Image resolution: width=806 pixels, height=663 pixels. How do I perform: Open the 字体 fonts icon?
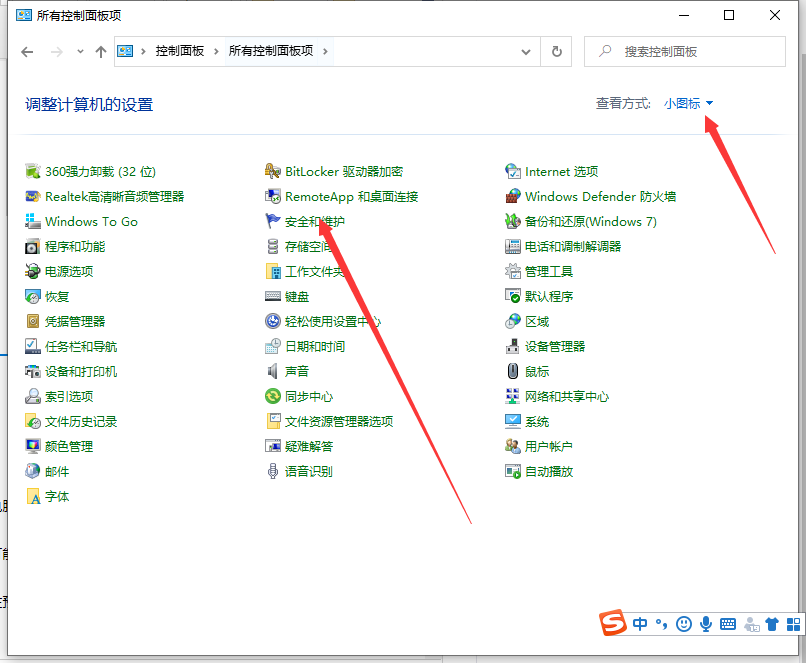coord(33,497)
